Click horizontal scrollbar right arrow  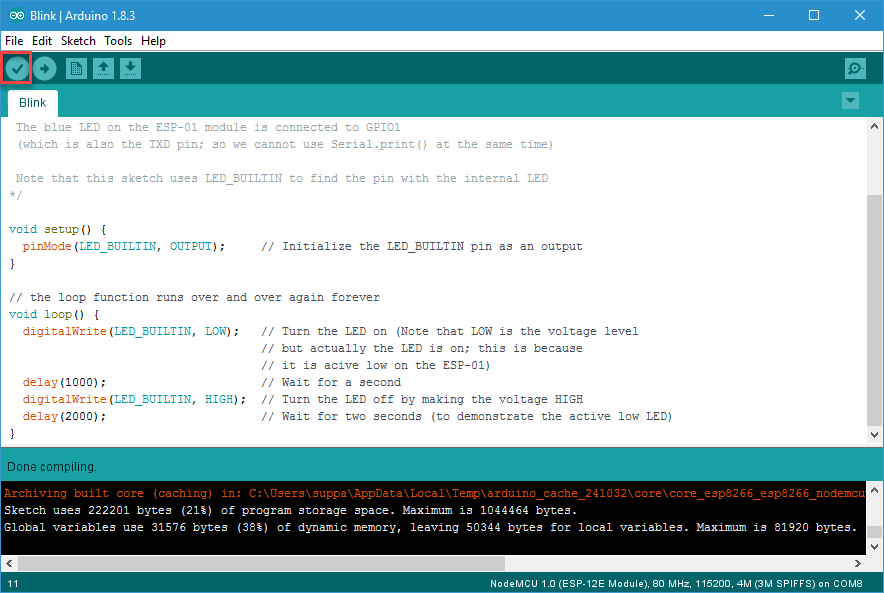858,563
